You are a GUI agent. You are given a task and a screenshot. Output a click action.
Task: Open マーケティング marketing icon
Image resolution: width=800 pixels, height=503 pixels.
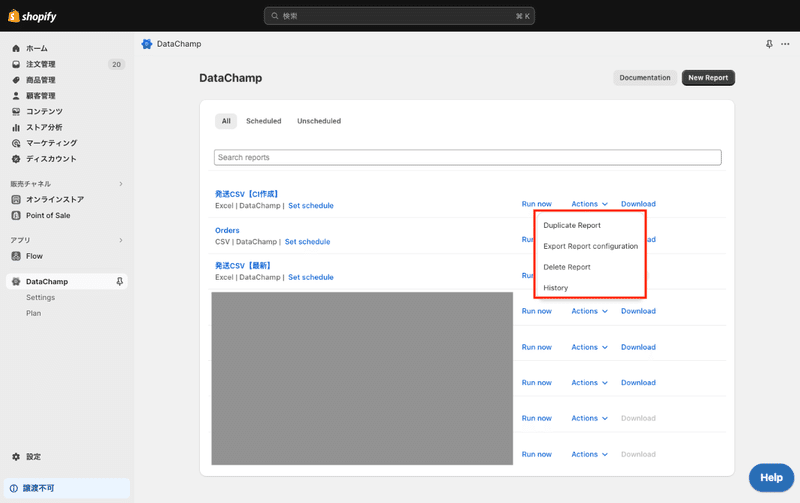point(16,143)
